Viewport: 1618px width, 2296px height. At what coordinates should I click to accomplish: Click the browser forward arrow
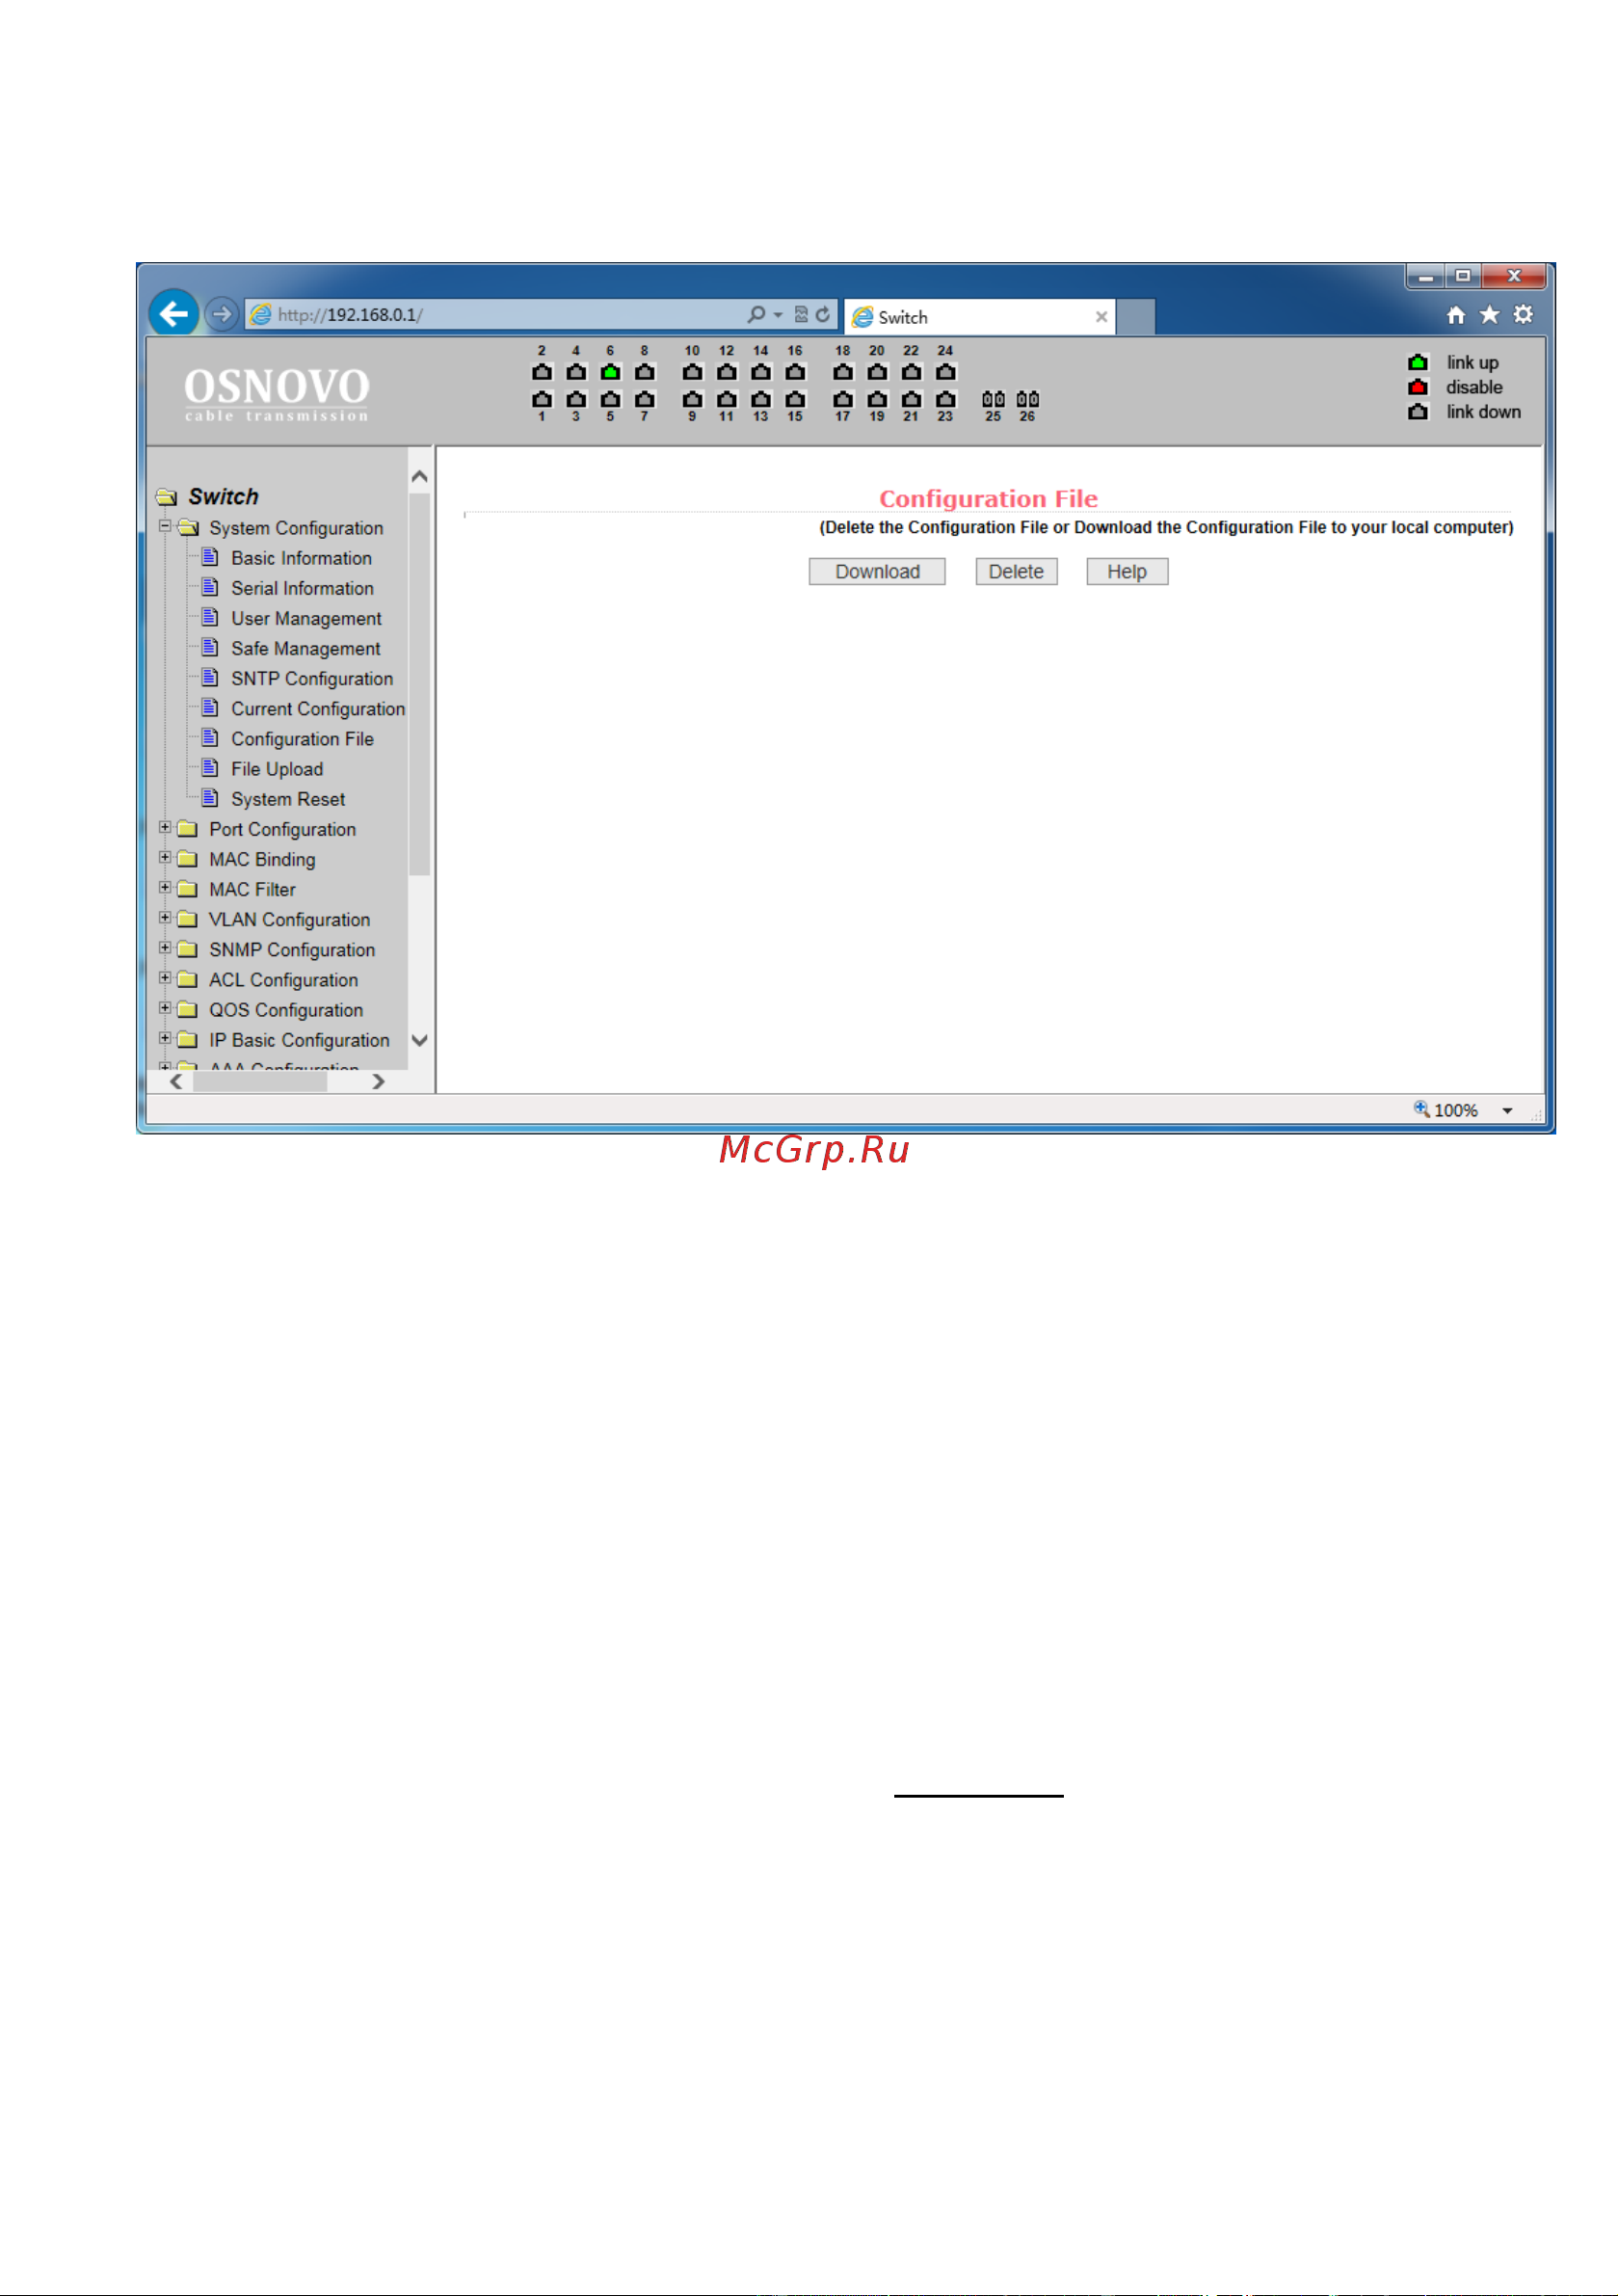(x=222, y=314)
